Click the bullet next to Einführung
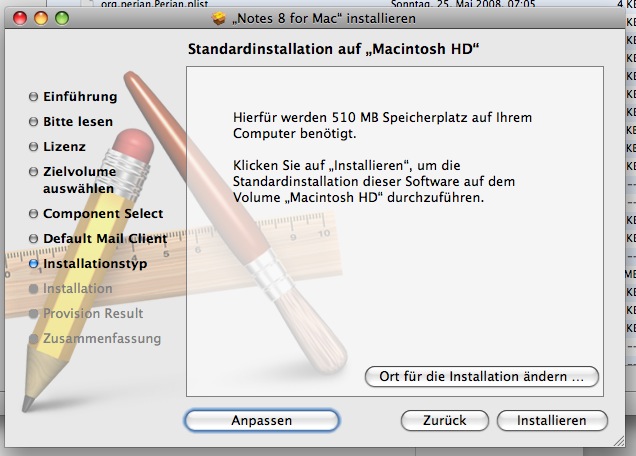The width and height of the screenshot is (636, 456). [34, 97]
